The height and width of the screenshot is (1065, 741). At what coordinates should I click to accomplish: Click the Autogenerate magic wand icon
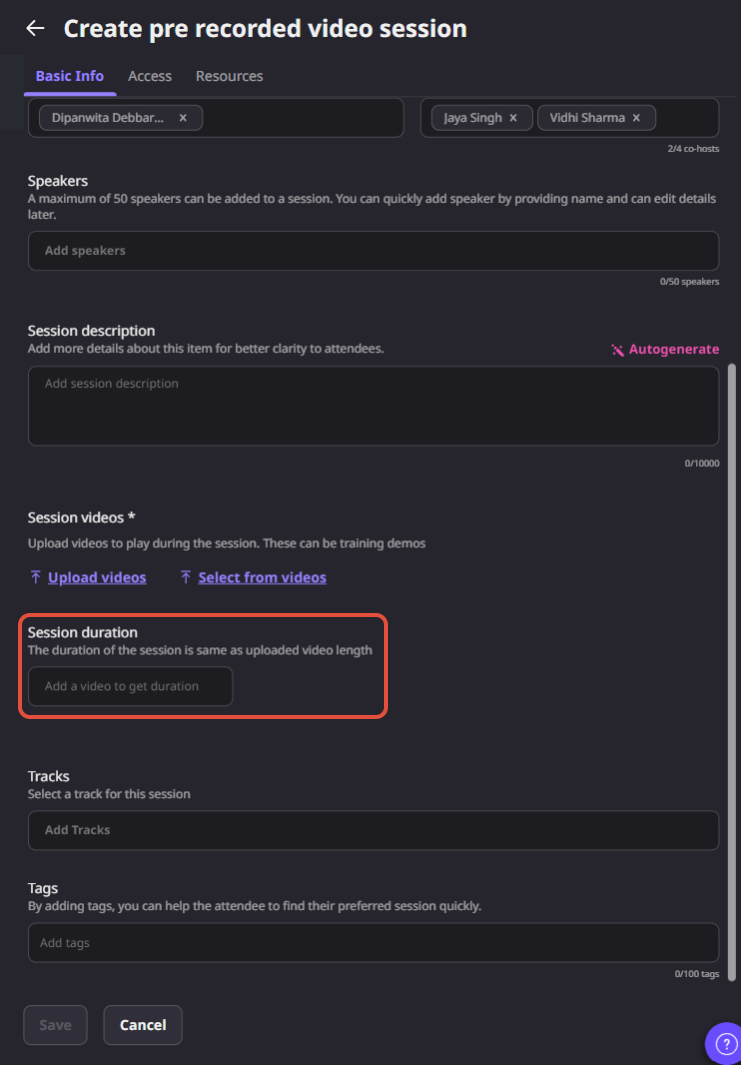(x=617, y=350)
